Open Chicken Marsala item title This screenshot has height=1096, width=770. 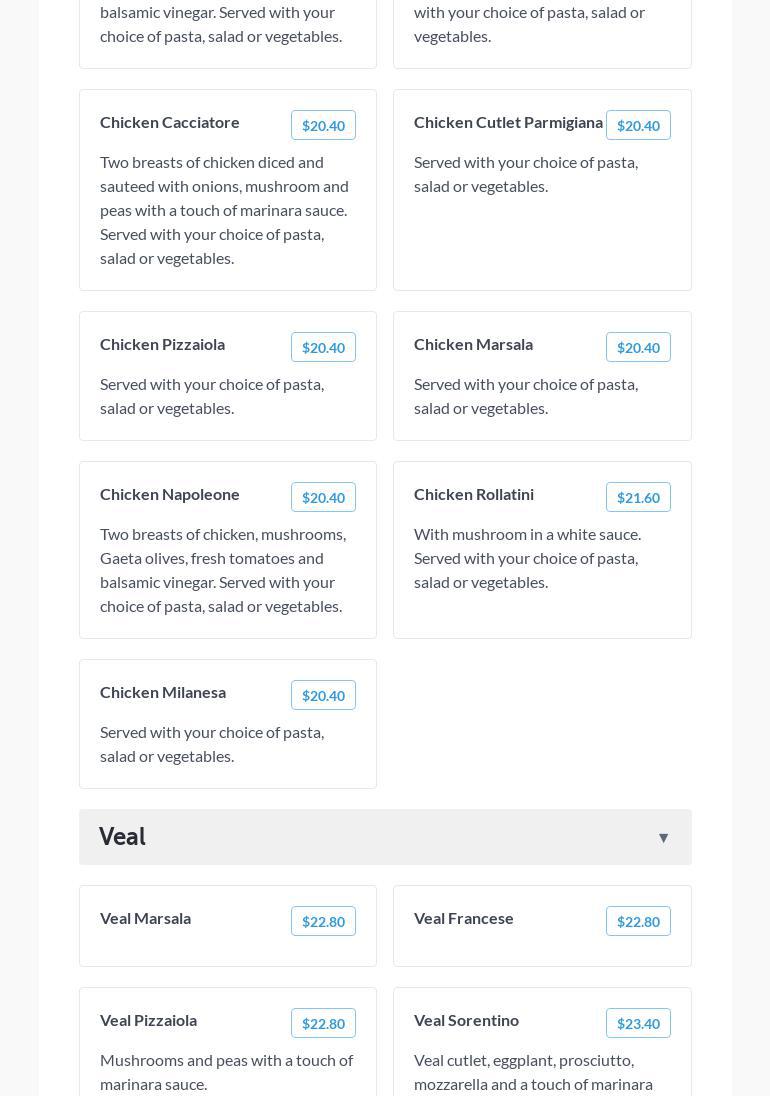[473, 344]
